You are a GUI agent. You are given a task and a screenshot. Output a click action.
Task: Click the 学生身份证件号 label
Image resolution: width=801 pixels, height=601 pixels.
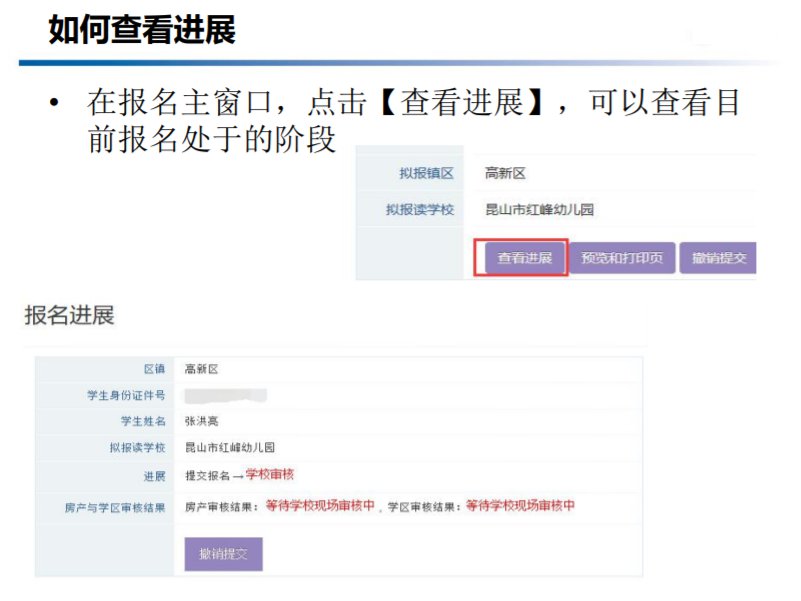click(x=126, y=395)
